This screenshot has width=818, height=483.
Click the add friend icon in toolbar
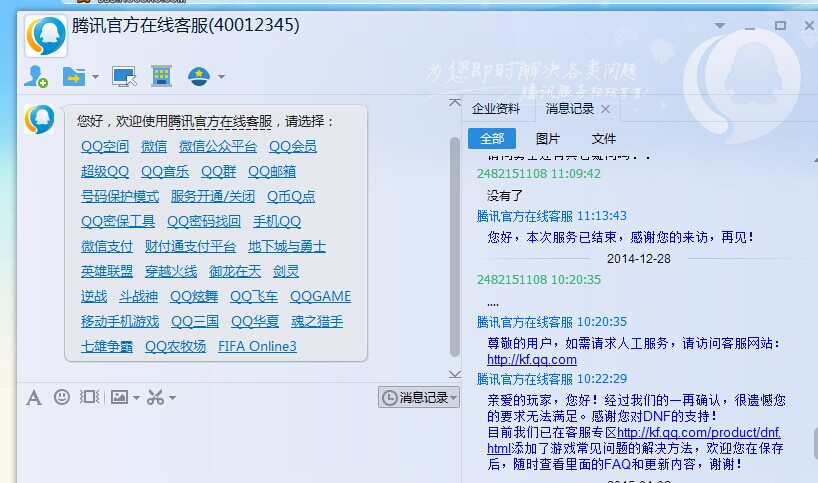tap(36, 77)
